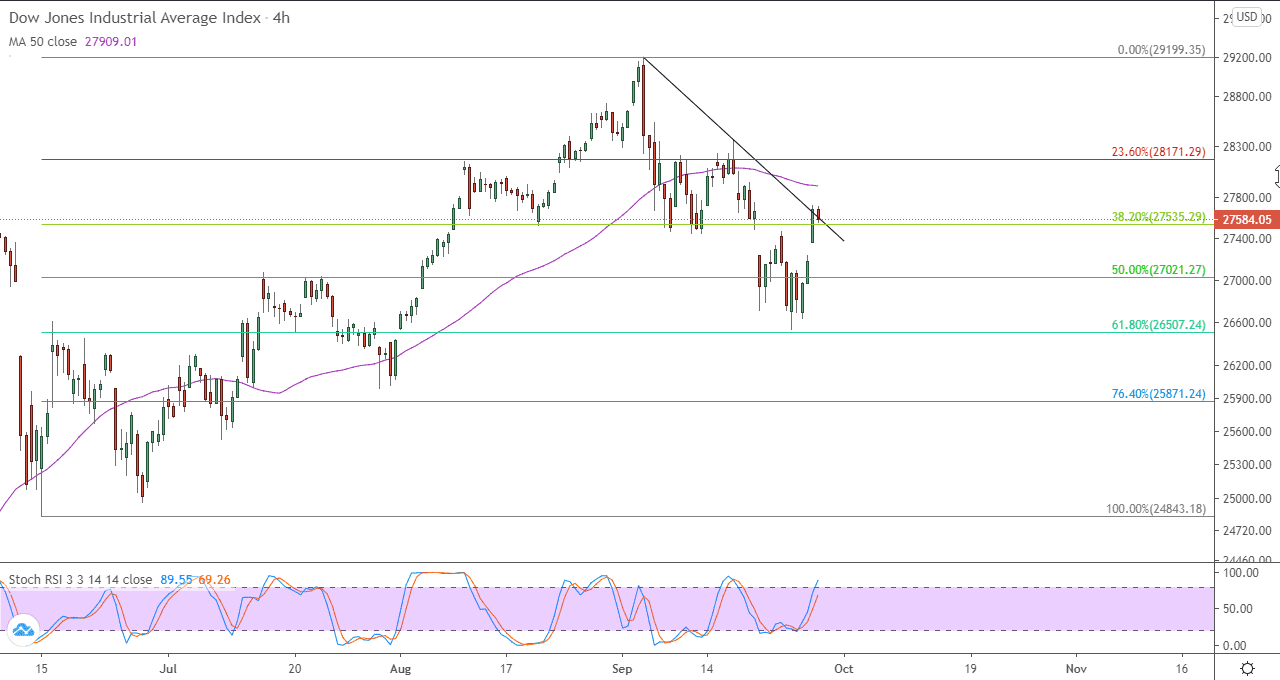Select the 100.00%(24843.18) Fibonacci label

point(1156,509)
